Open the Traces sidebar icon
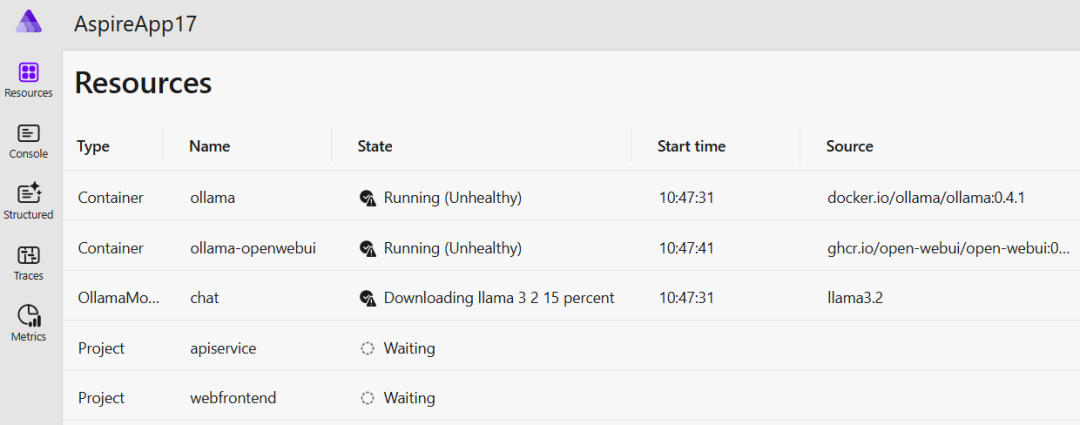This screenshot has width=1080, height=425. click(x=28, y=262)
